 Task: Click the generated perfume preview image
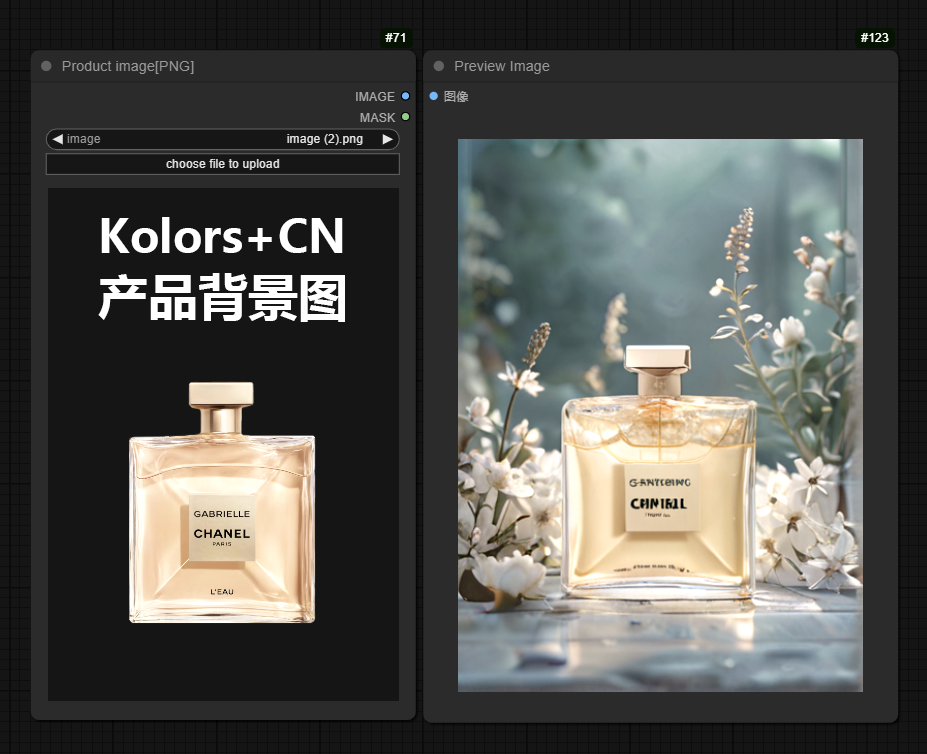coord(660,415)
